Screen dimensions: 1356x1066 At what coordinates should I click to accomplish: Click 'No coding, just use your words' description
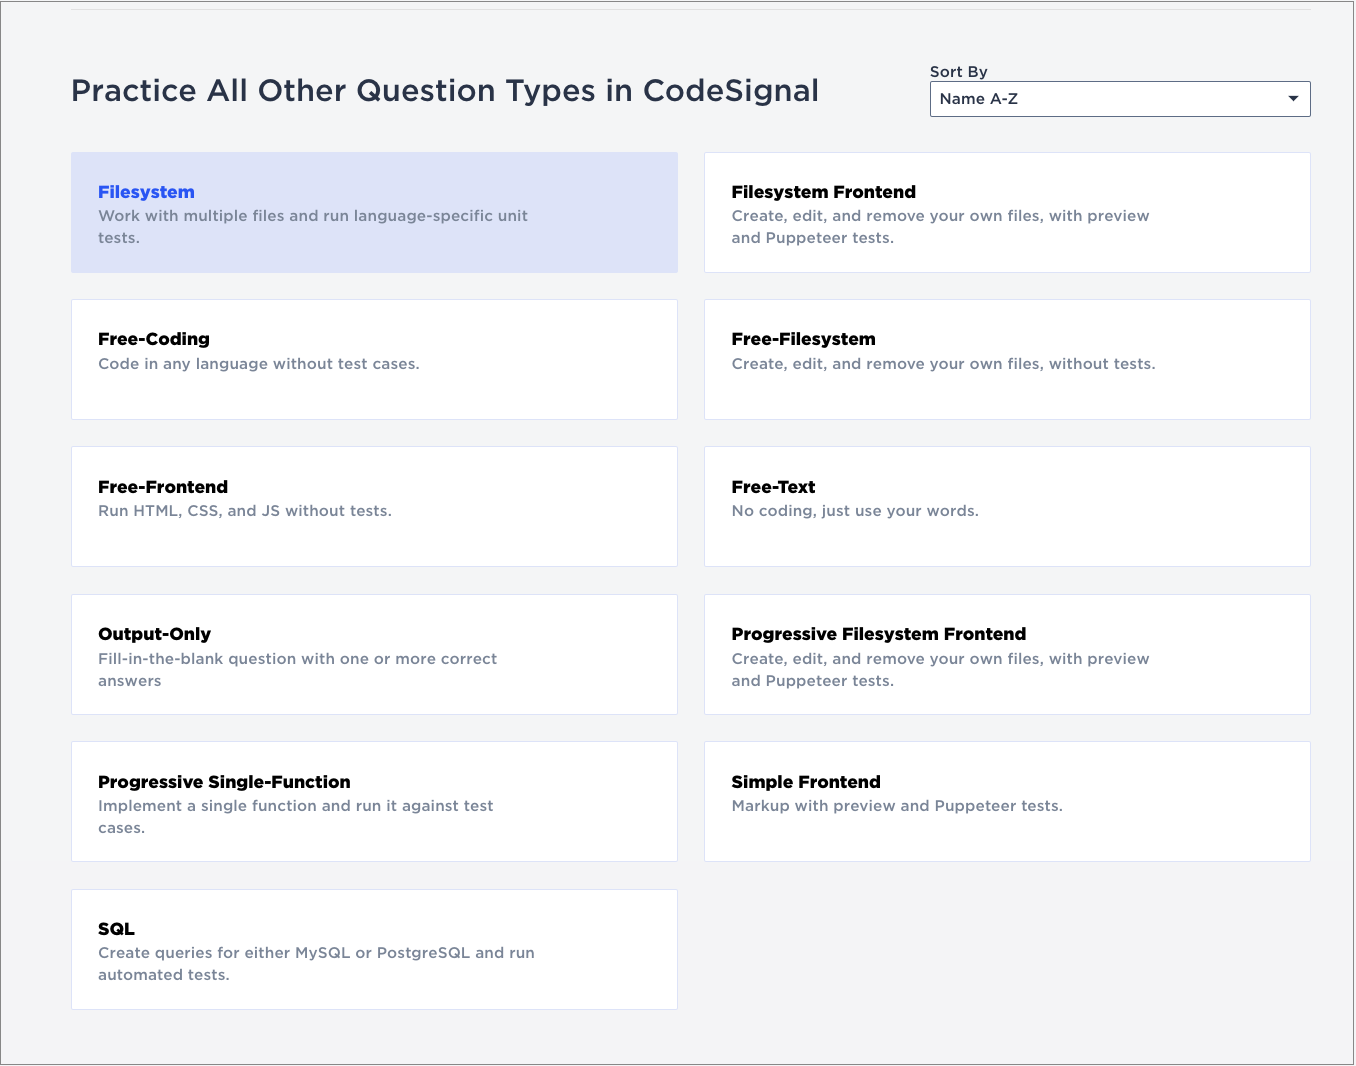point(855,511)
